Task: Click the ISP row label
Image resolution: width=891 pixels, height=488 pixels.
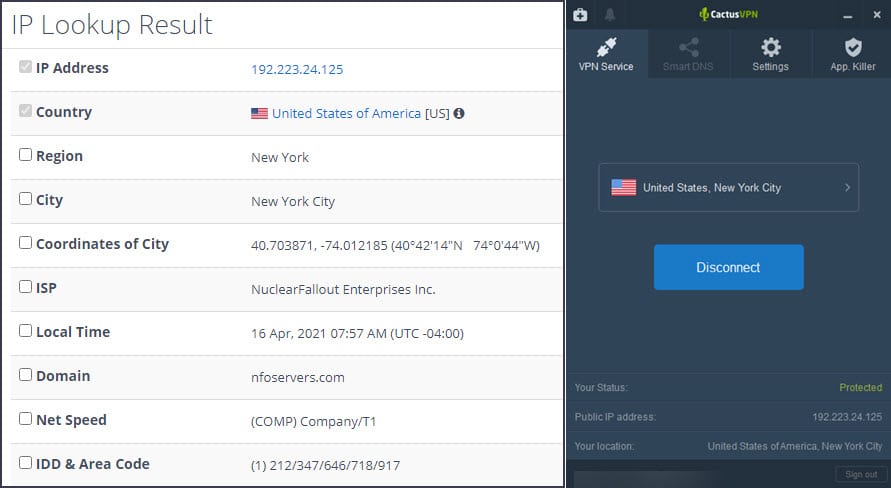Action: tap(47, 288)
